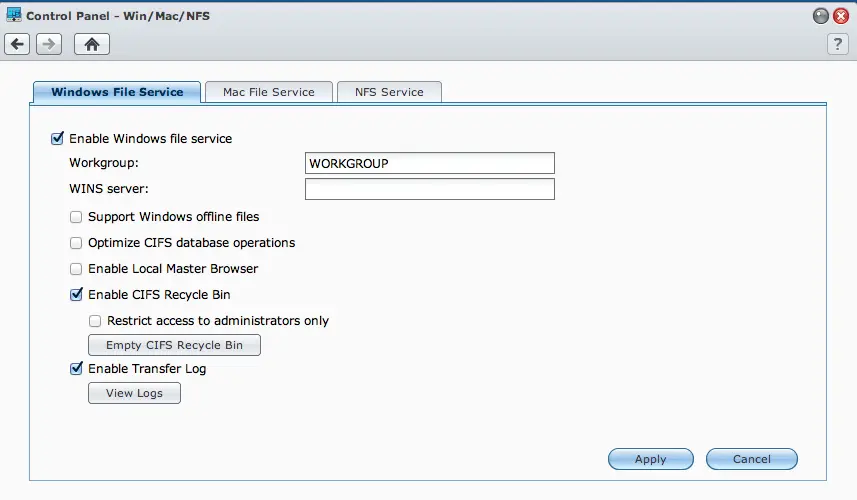Screen dimensions: 857x500
Task: Click the Cancel button
Action: click(x=751, y=459)
